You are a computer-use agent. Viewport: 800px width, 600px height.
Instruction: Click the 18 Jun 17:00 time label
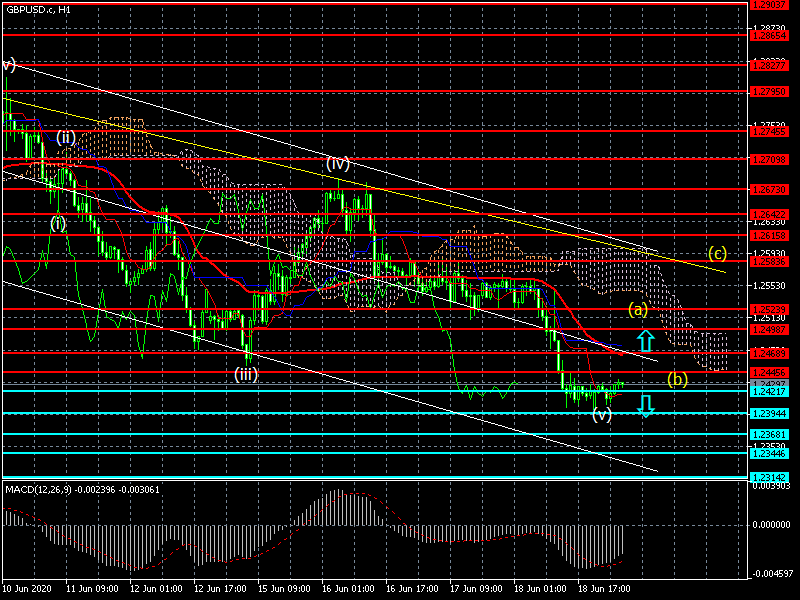click(604, 589)
